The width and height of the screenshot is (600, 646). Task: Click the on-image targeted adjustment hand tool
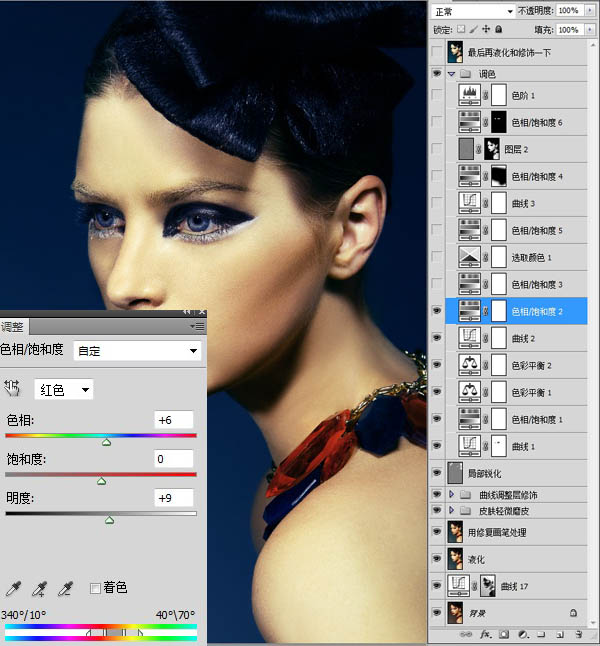click(x=14, y=389)
